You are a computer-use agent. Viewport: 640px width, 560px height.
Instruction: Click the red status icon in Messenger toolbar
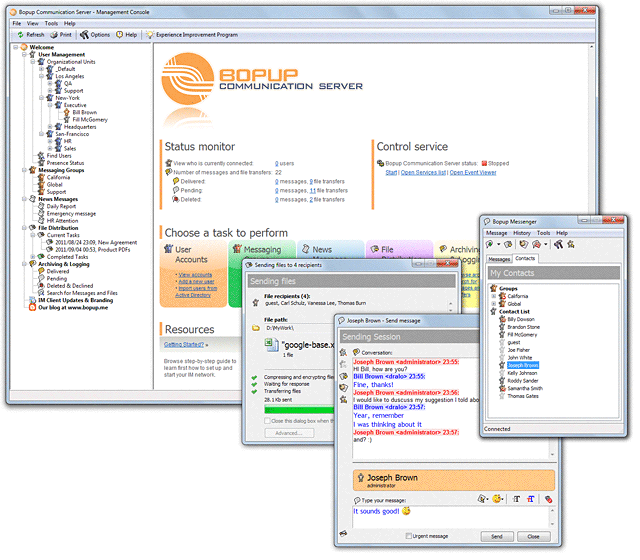click(x=537, y=245)
